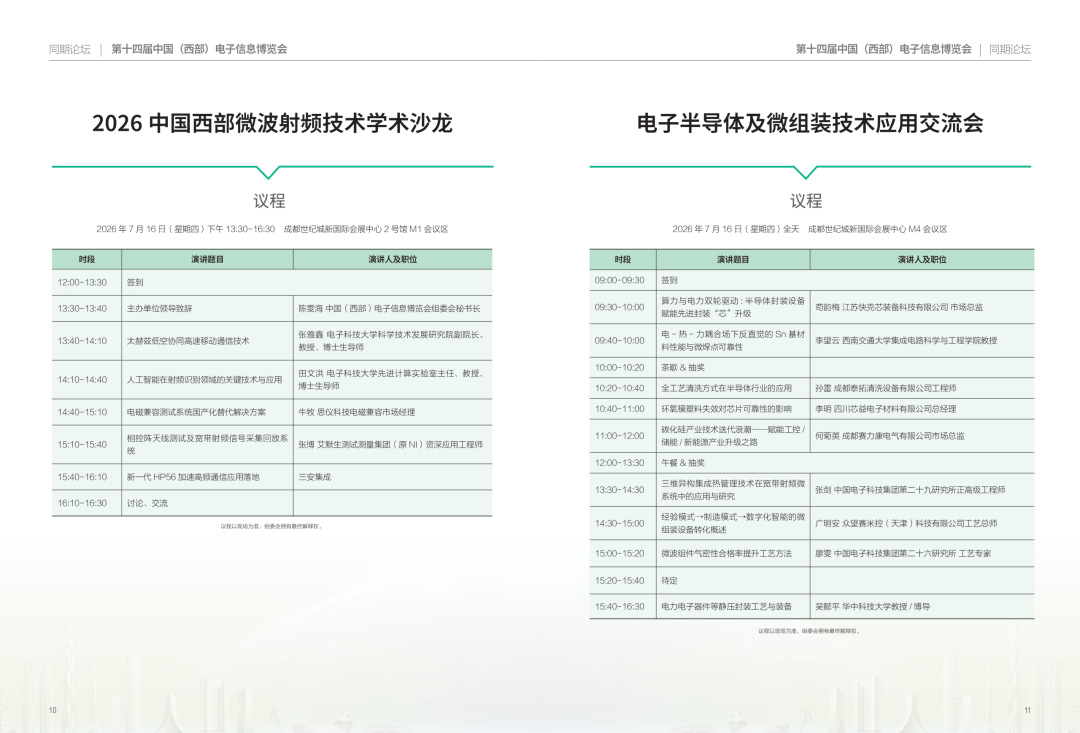Click the topic starting with "三维异构集成热管理技术"
Viewport: 1080px width, 733px height.
coord(733,490)
